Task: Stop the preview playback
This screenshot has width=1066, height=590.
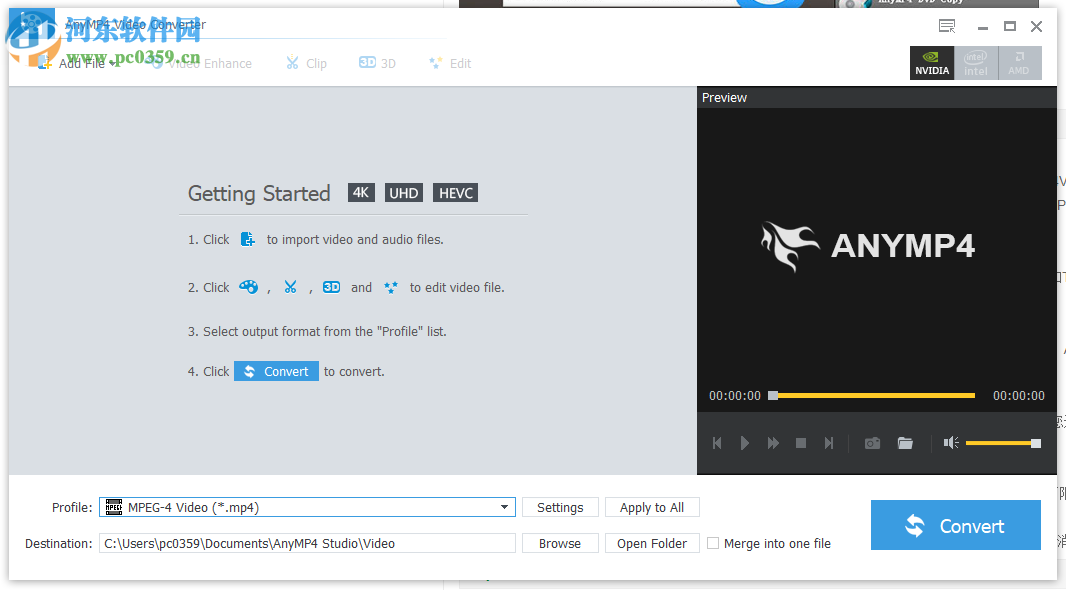Action: 801,443
